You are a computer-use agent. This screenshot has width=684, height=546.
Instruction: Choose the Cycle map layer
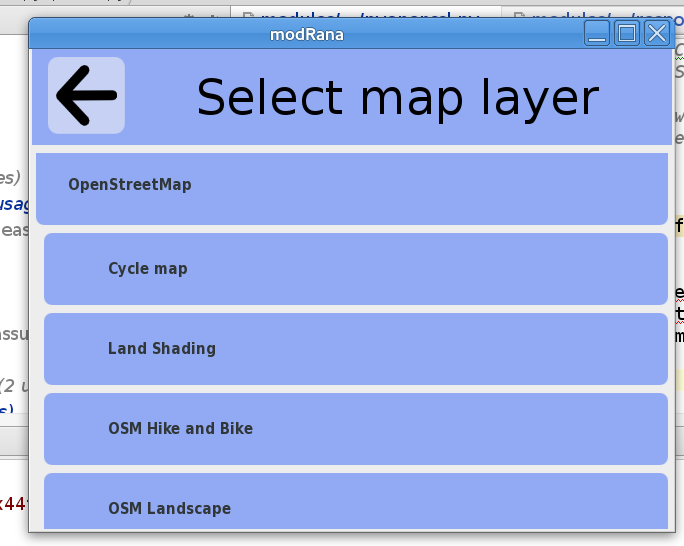(355, 269)
